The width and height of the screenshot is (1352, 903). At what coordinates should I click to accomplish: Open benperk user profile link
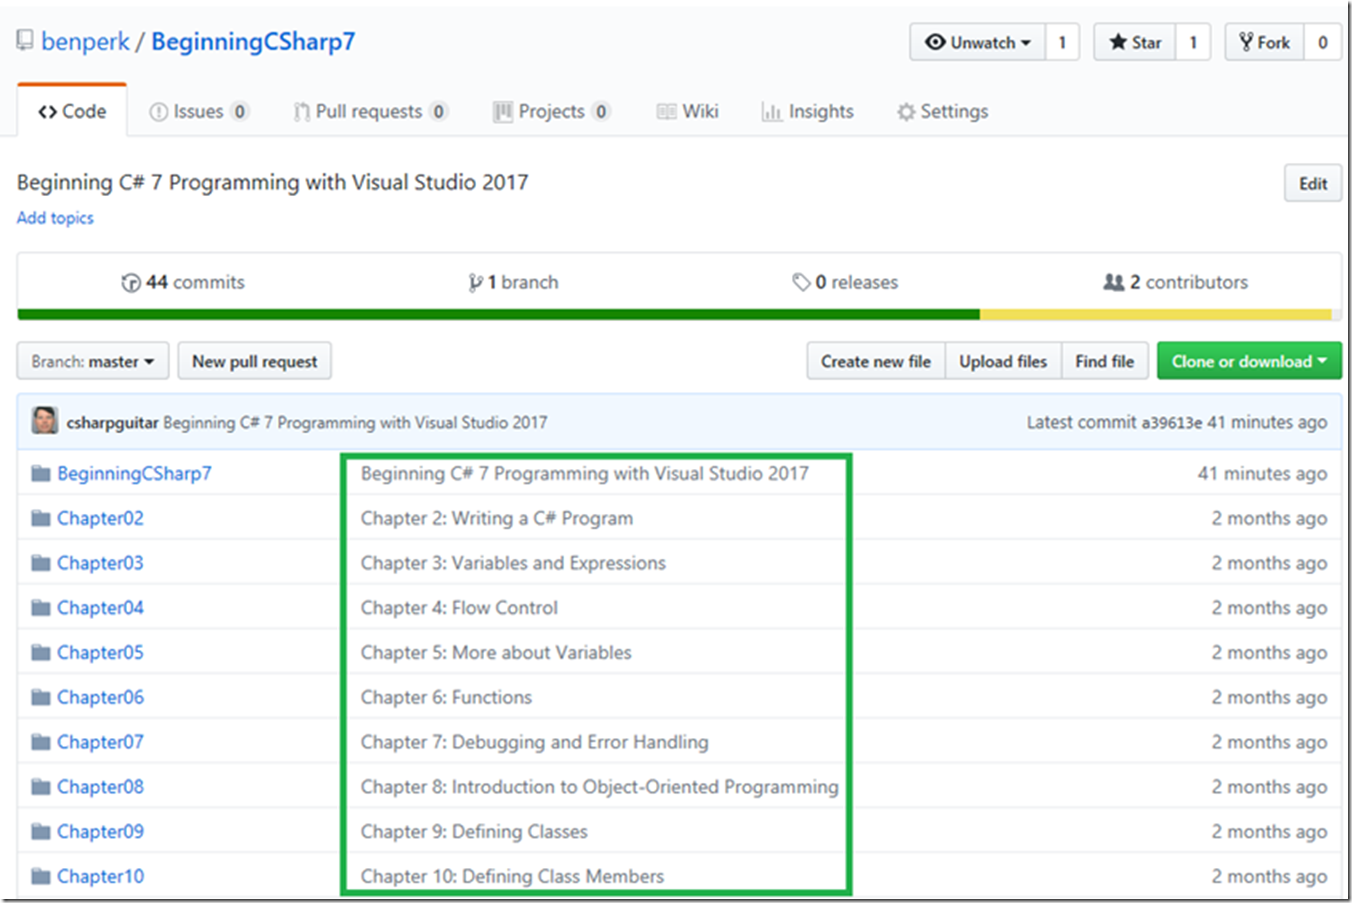86,41
